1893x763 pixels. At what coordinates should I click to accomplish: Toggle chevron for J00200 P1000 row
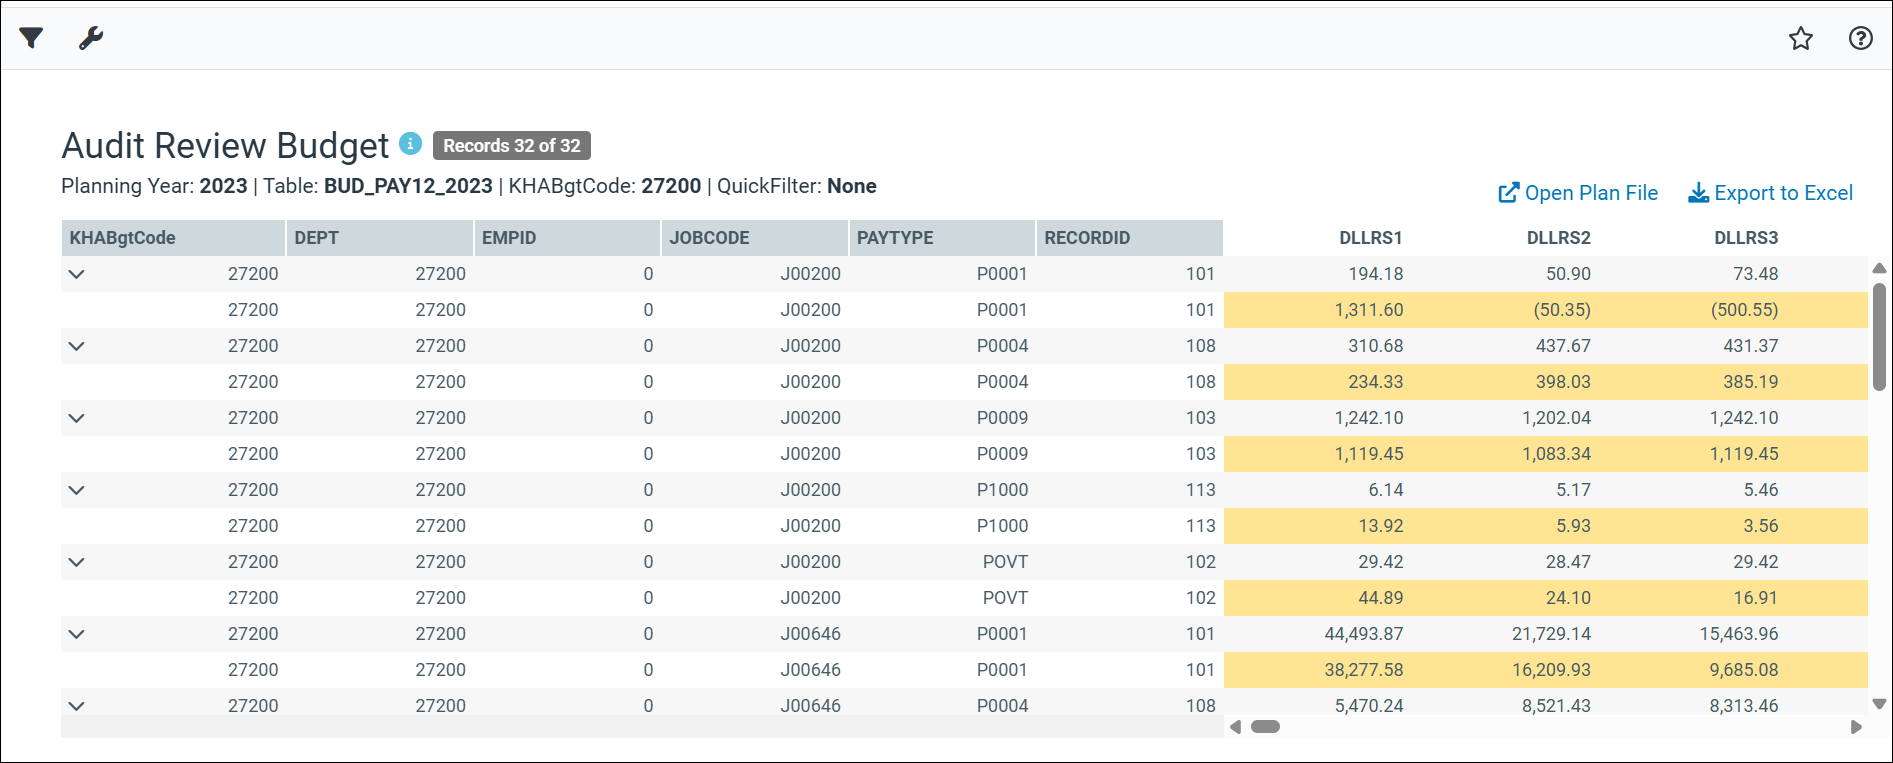pos(77,490)
